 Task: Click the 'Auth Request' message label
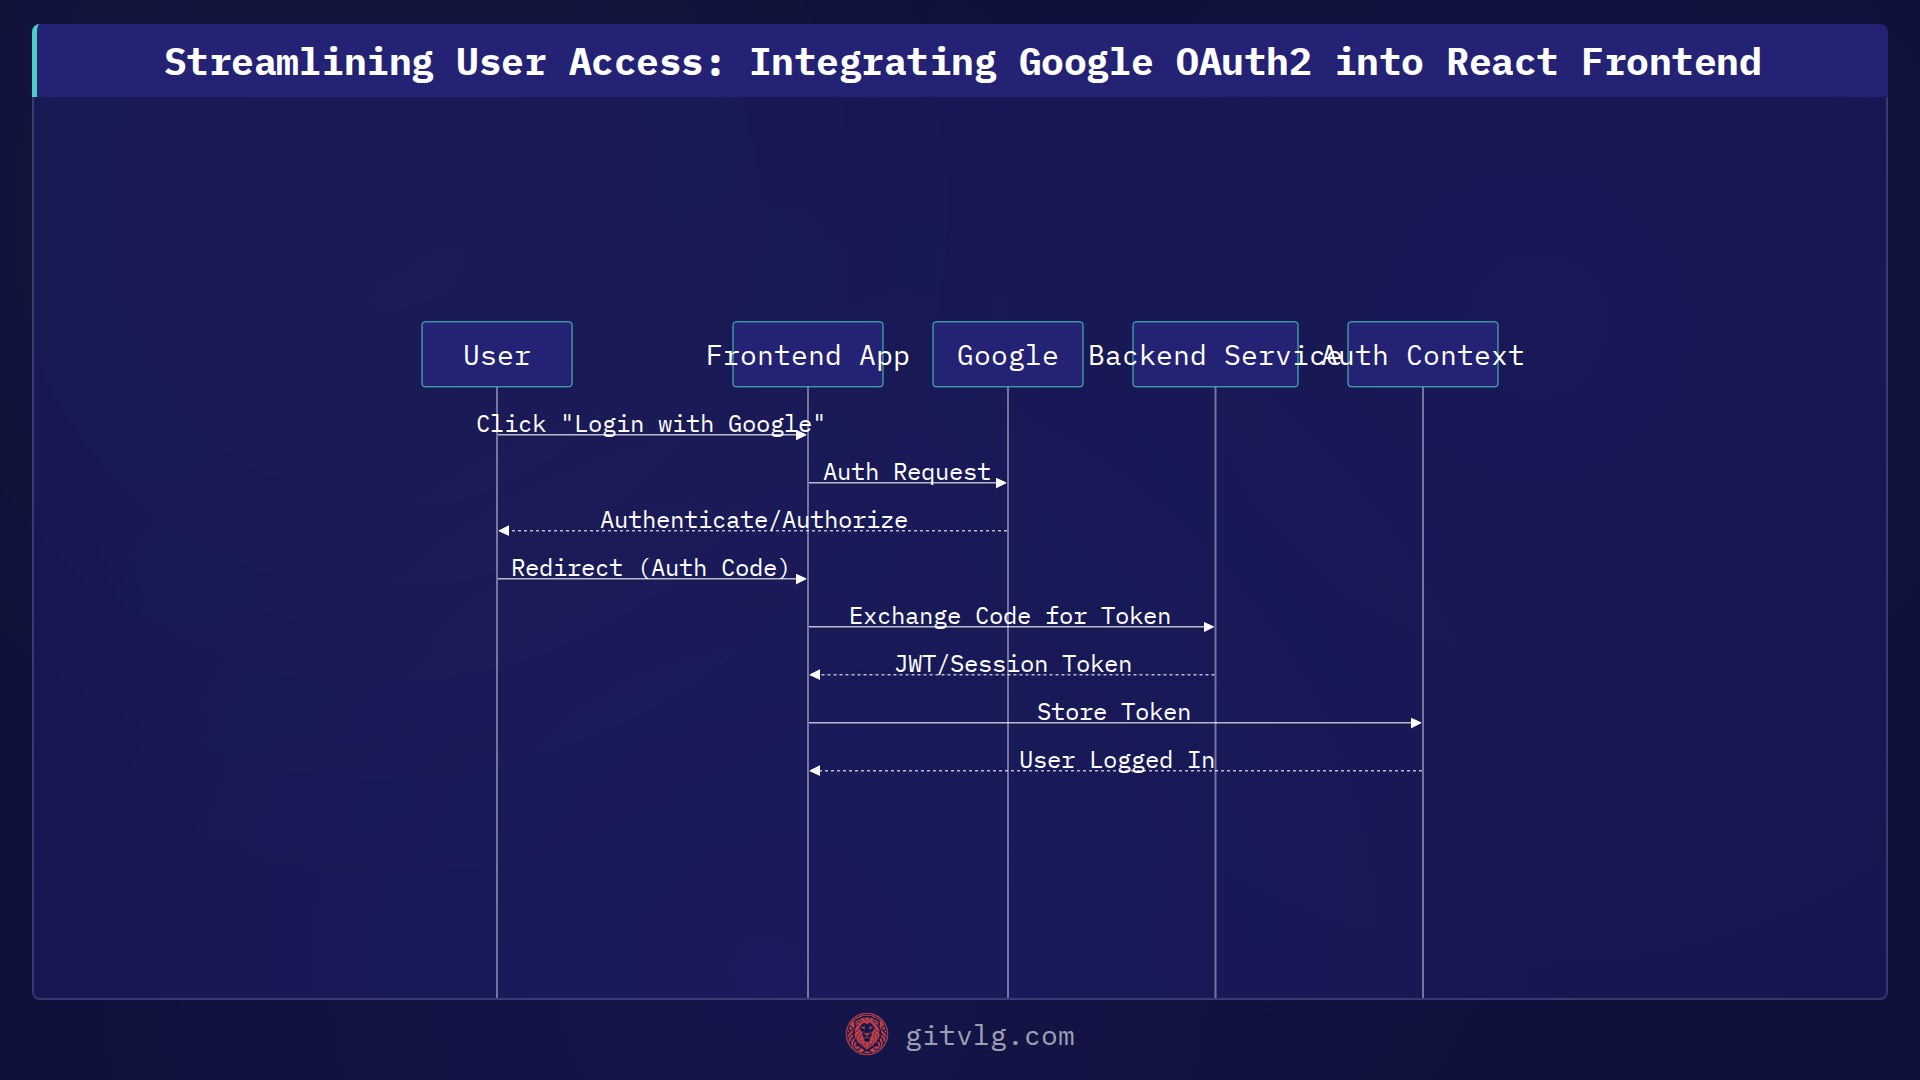[907, 472]
